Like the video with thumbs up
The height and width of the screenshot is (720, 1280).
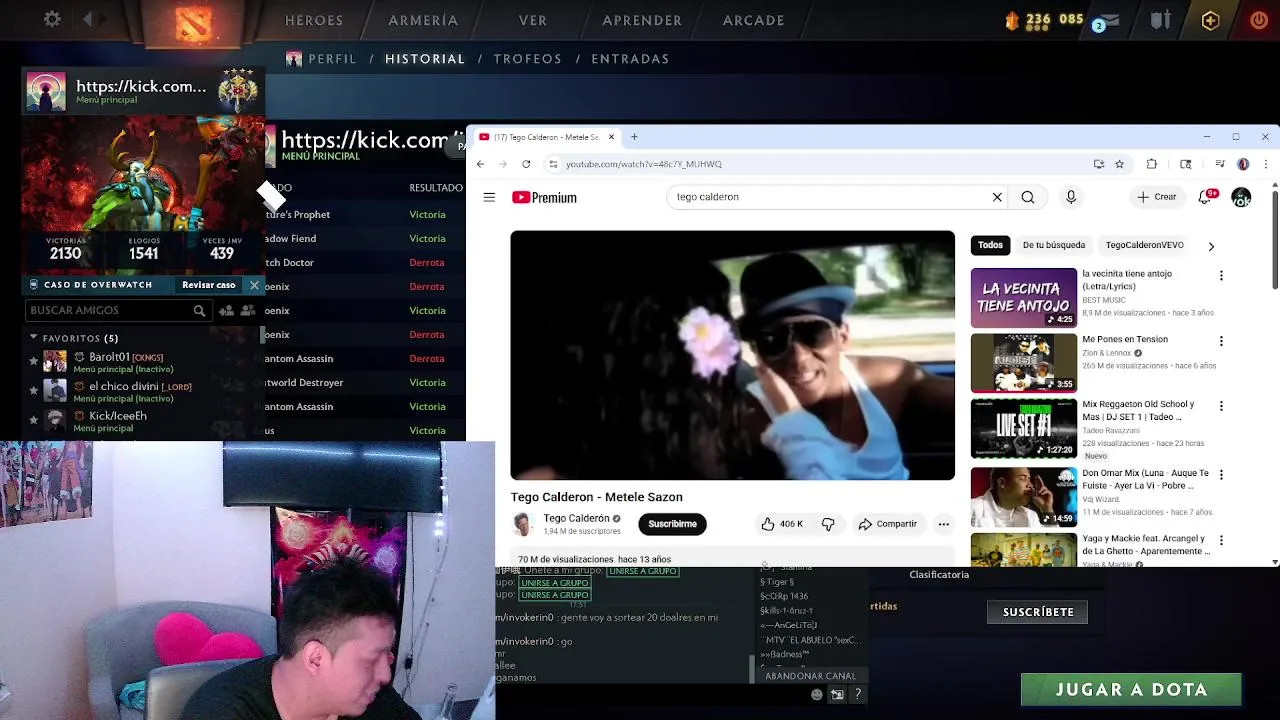pos(781,524)
